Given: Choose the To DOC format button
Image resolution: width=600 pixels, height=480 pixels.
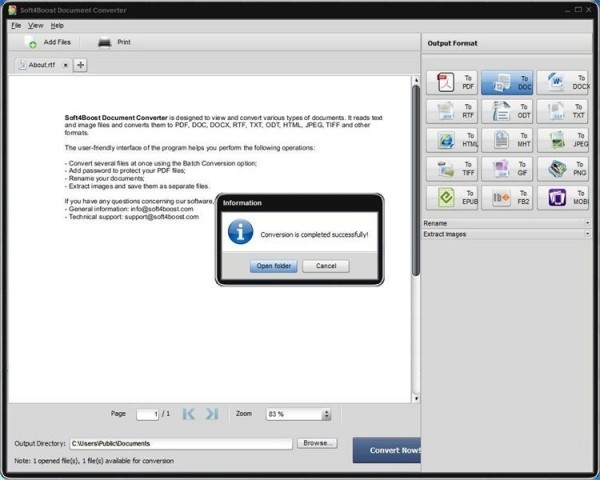Looking at the screenshot, I should tap(508, 82).
